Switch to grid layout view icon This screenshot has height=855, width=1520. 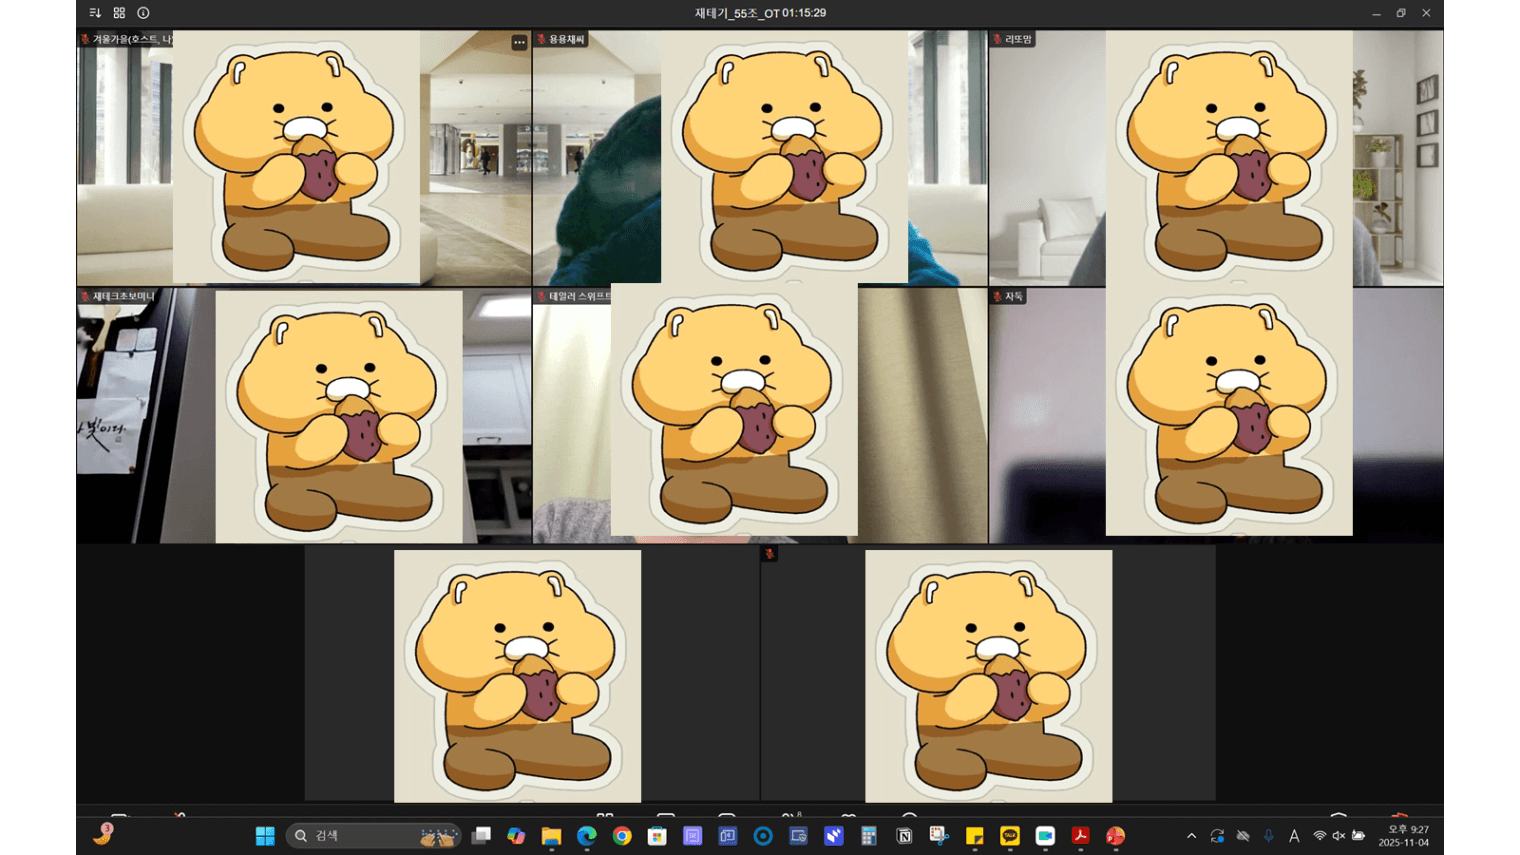click(119, 13)
